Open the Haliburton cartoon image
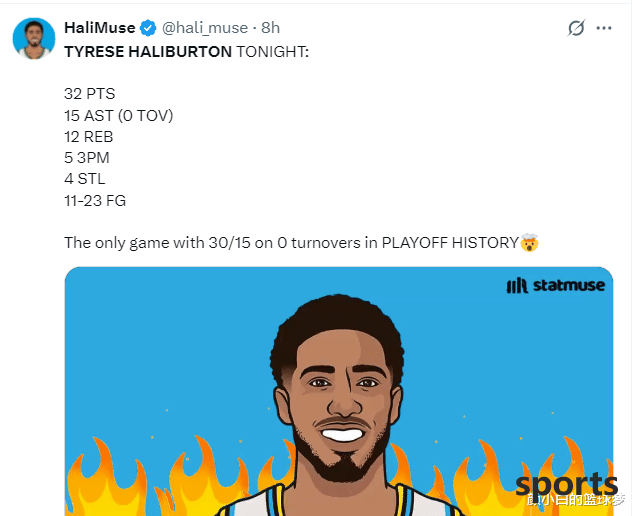The width and height of the screenshot is (633, 516). click(x=339, y=391)
